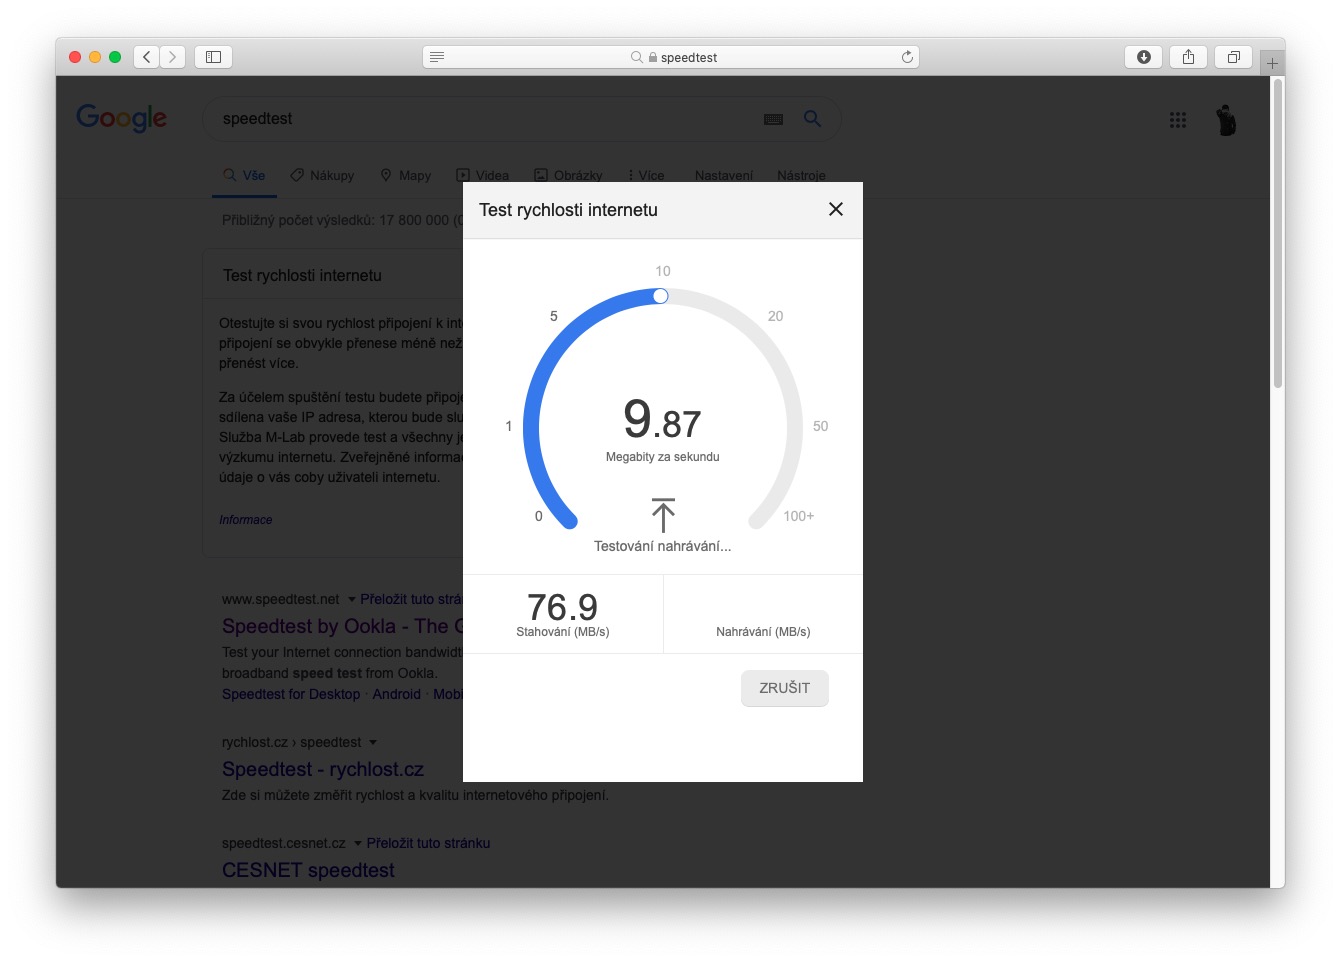Viewport: 1341px width, 962px height.
Task: Click the speed gauge indicator knob
Action: coord(660,296)
